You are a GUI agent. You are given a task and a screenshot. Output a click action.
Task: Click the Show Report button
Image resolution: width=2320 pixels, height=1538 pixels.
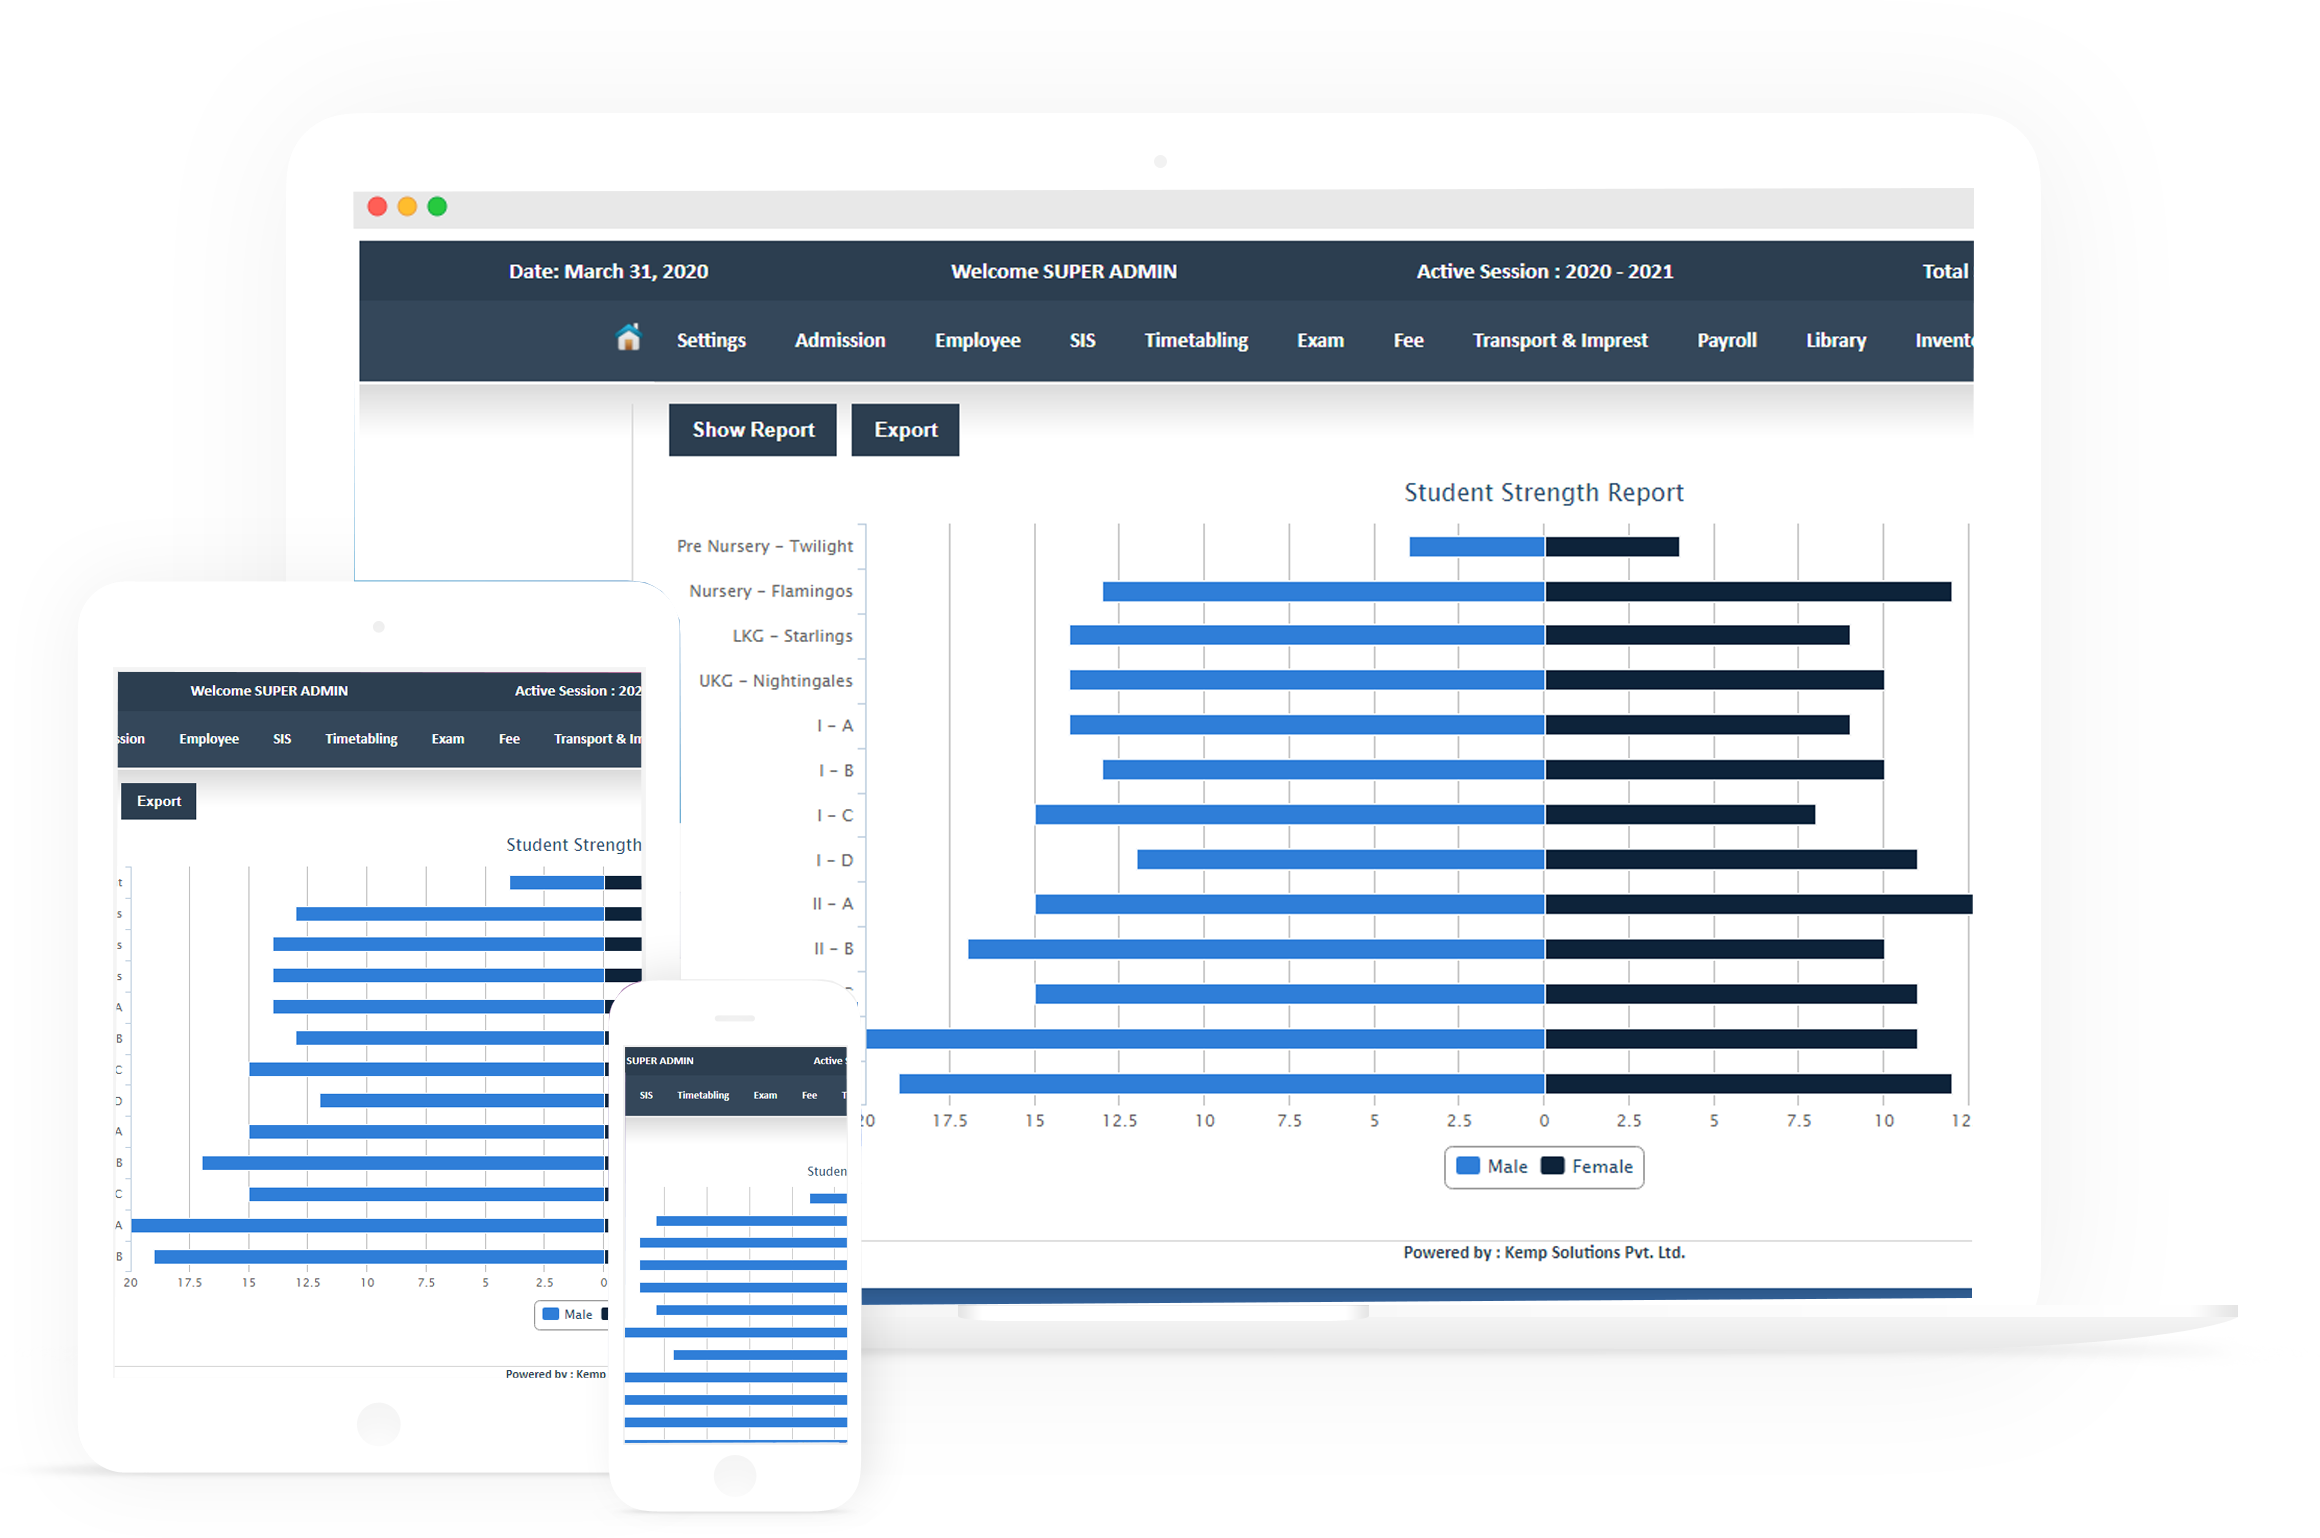click(x=753, y=430)
